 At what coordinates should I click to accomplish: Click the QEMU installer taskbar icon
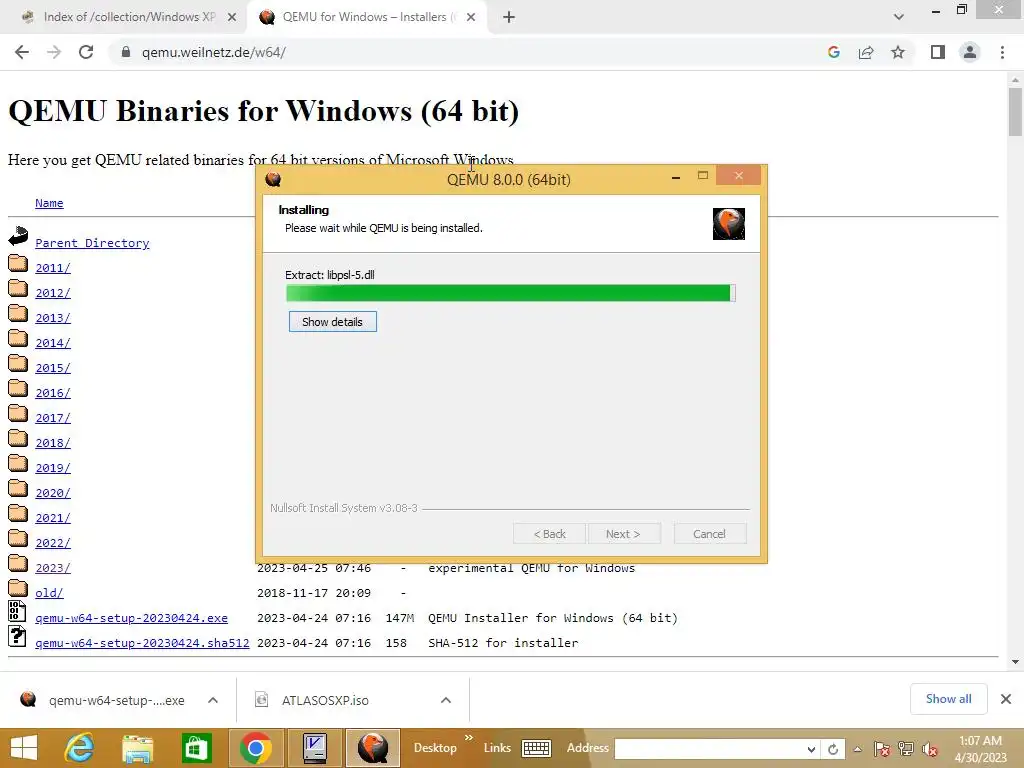pos(373,748)
